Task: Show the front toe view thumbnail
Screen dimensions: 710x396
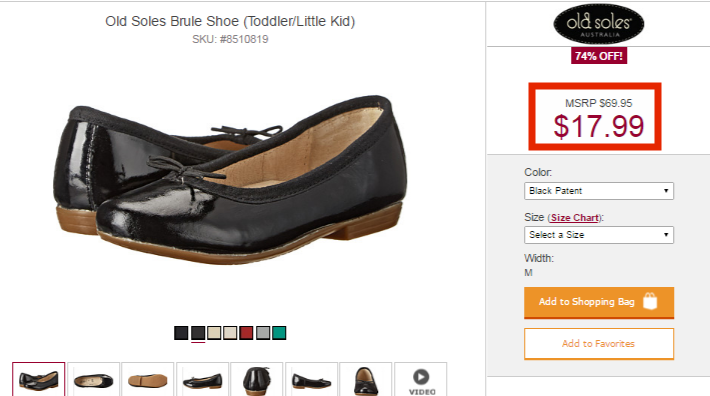Action: tap(365, 380)
